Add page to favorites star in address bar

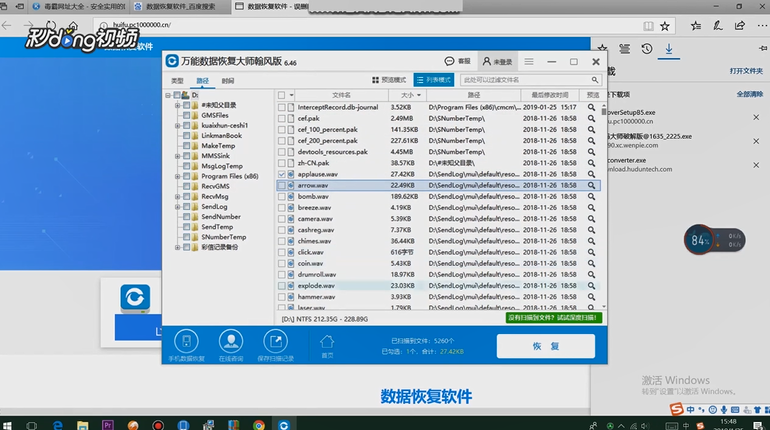pyautogui.click(x=665, y=26)
